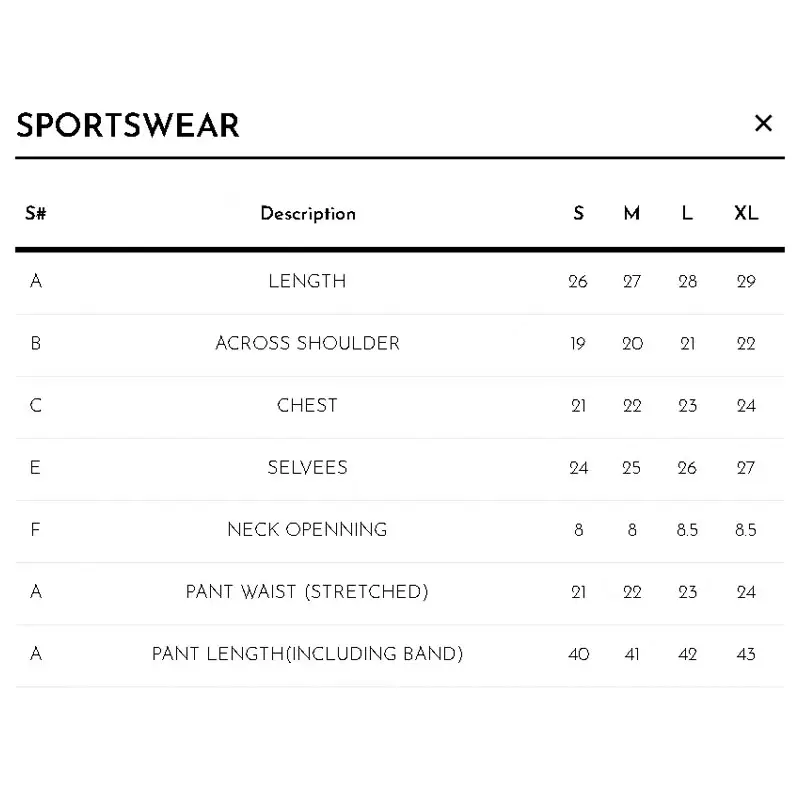Select the LENGTH row description
Screen dimensions: 800x800
(307, 281)
